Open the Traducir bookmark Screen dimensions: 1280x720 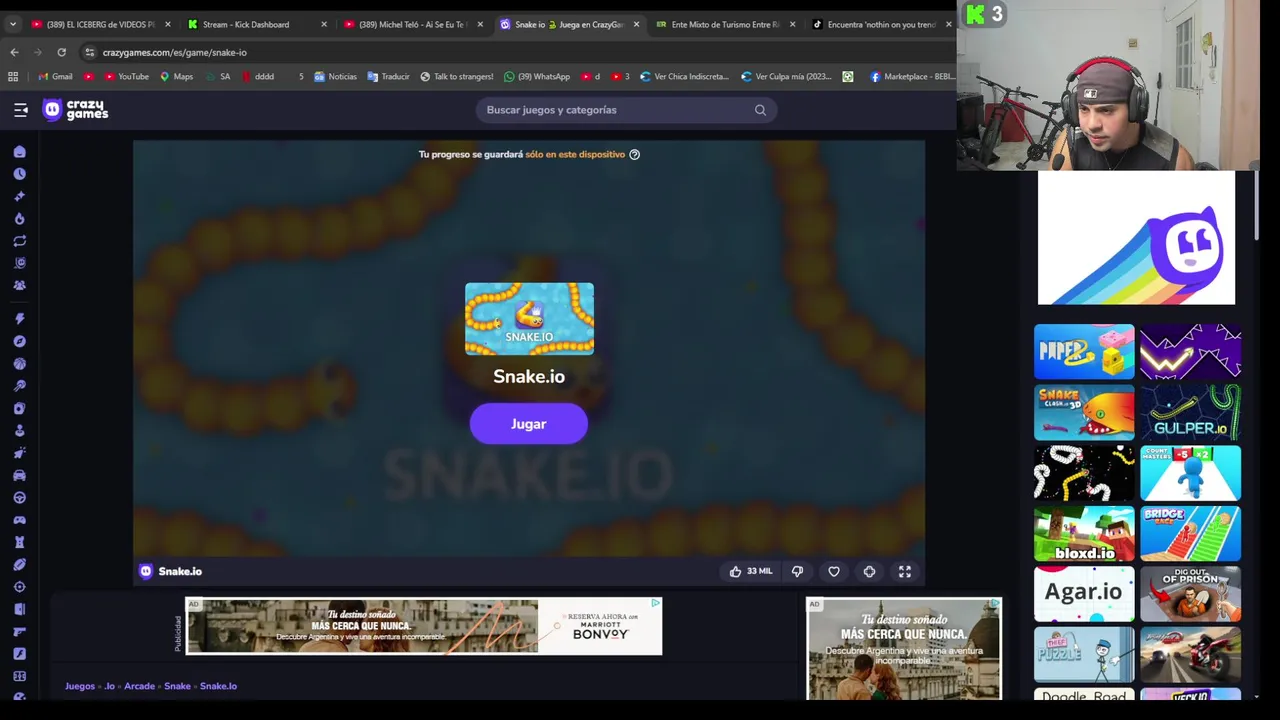[x=389, y=76]
